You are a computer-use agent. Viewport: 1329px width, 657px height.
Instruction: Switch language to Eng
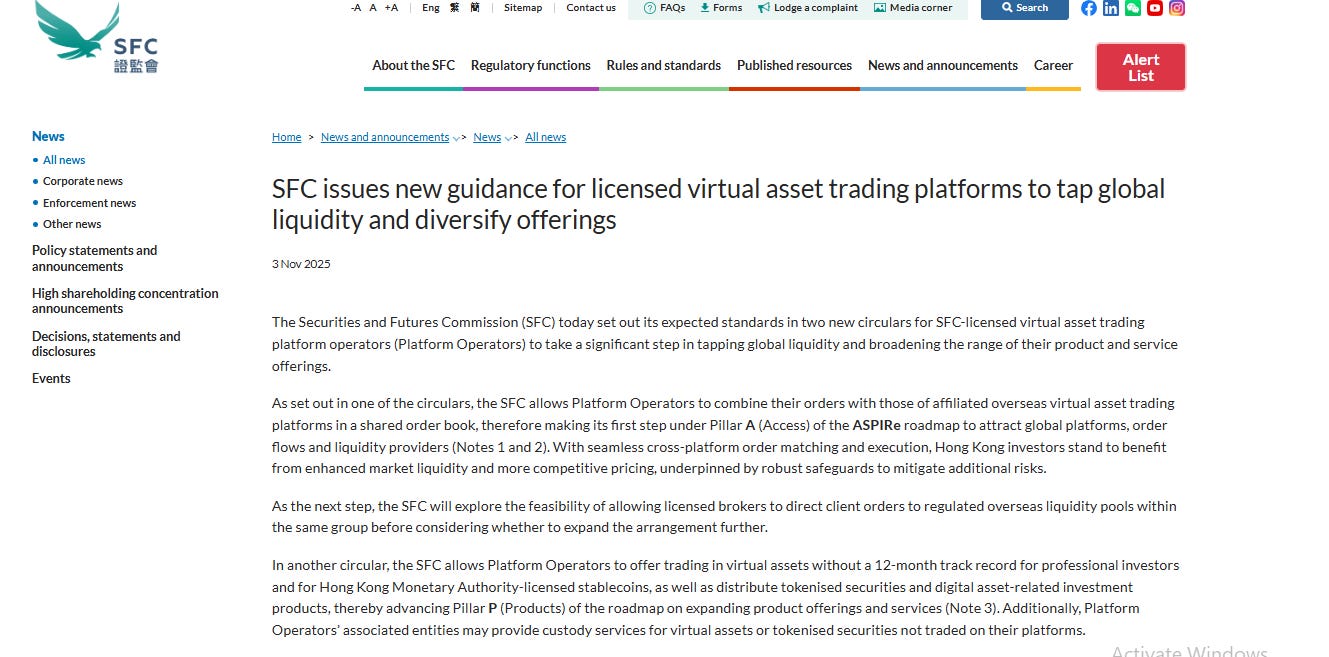[x=431, y=7]
